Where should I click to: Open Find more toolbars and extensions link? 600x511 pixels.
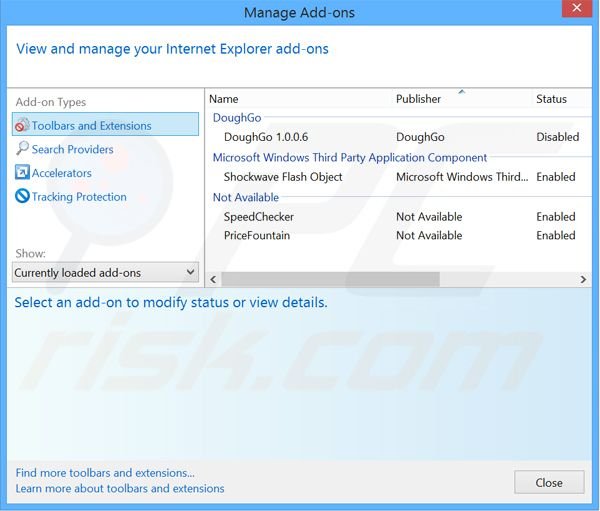[105, 473]
